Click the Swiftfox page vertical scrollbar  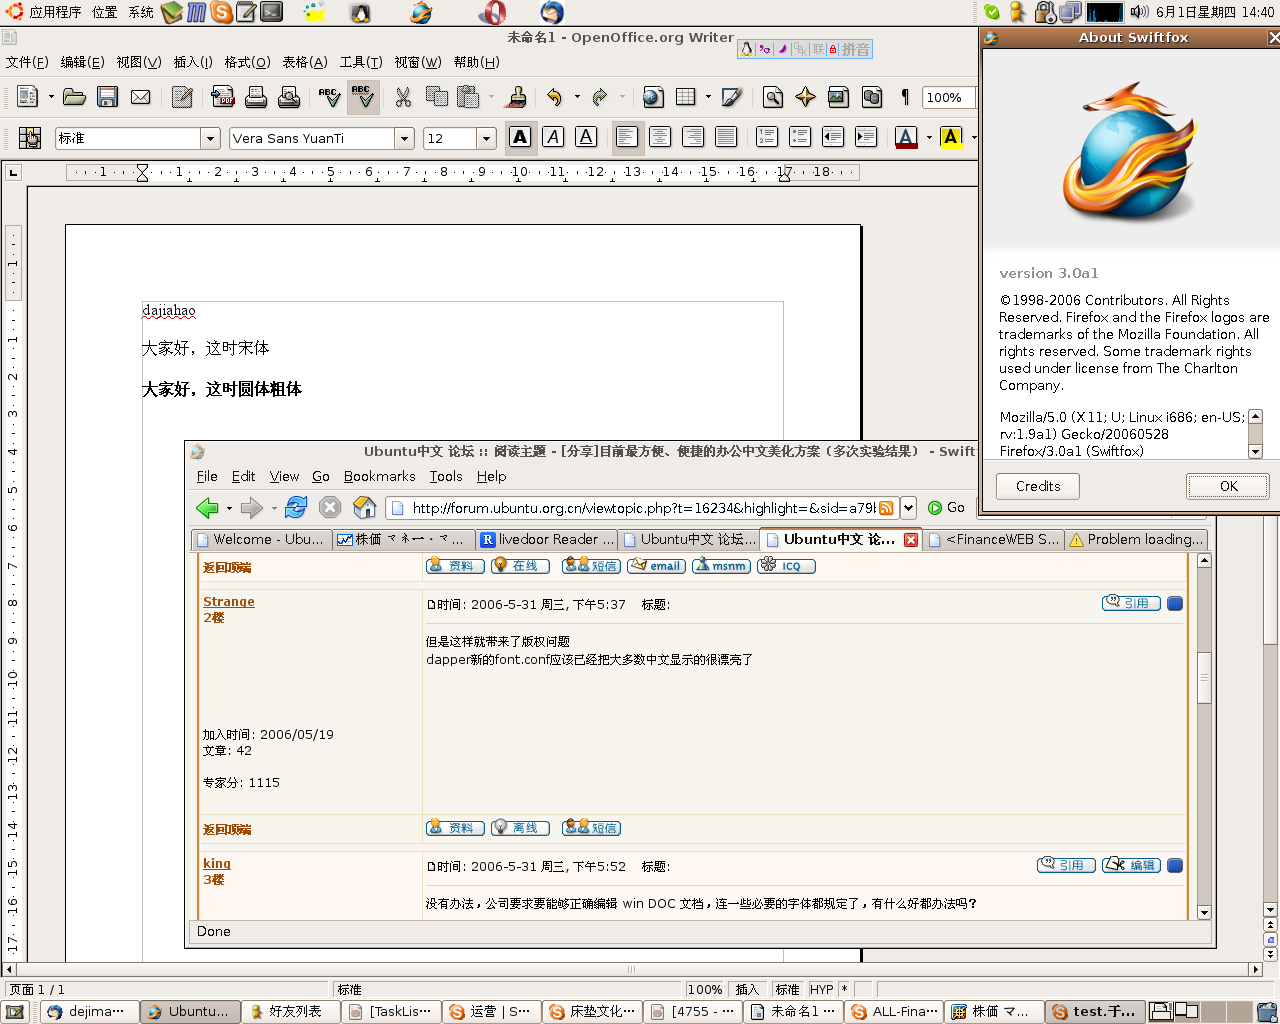[1204, 736]
